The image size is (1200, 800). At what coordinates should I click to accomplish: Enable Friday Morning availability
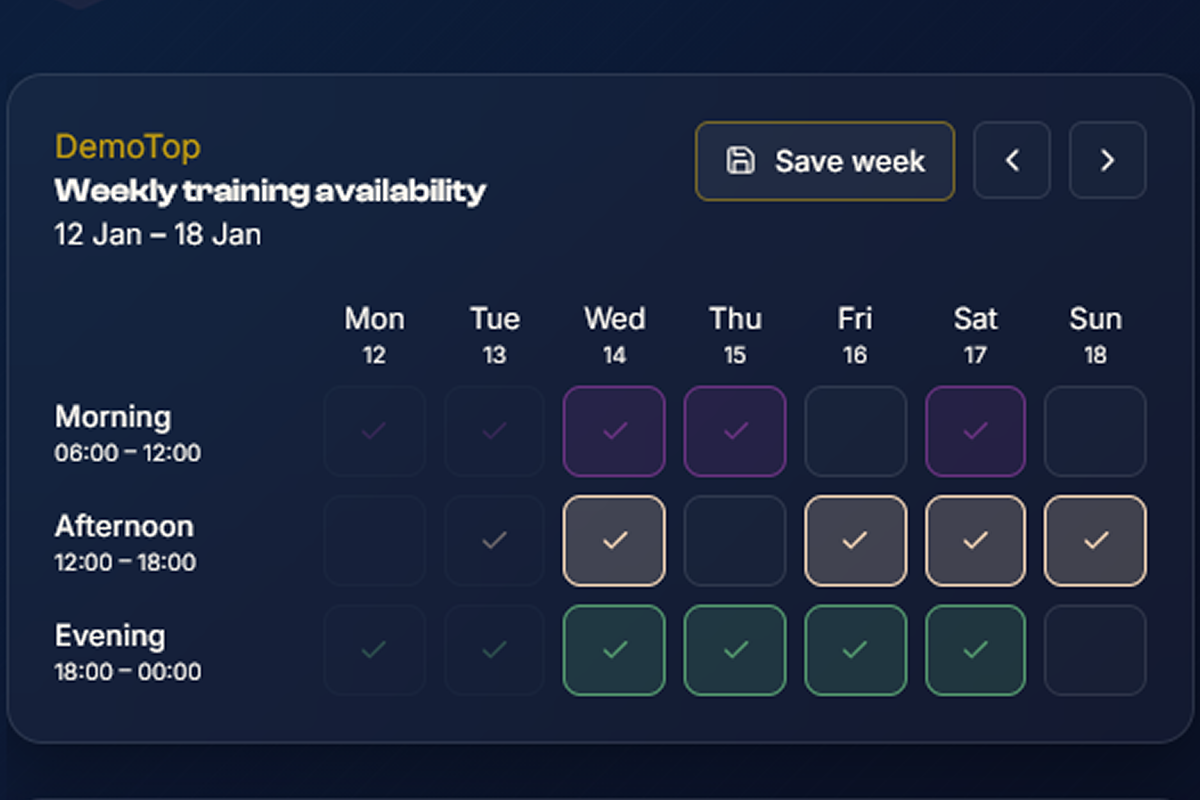click(855, 431)
